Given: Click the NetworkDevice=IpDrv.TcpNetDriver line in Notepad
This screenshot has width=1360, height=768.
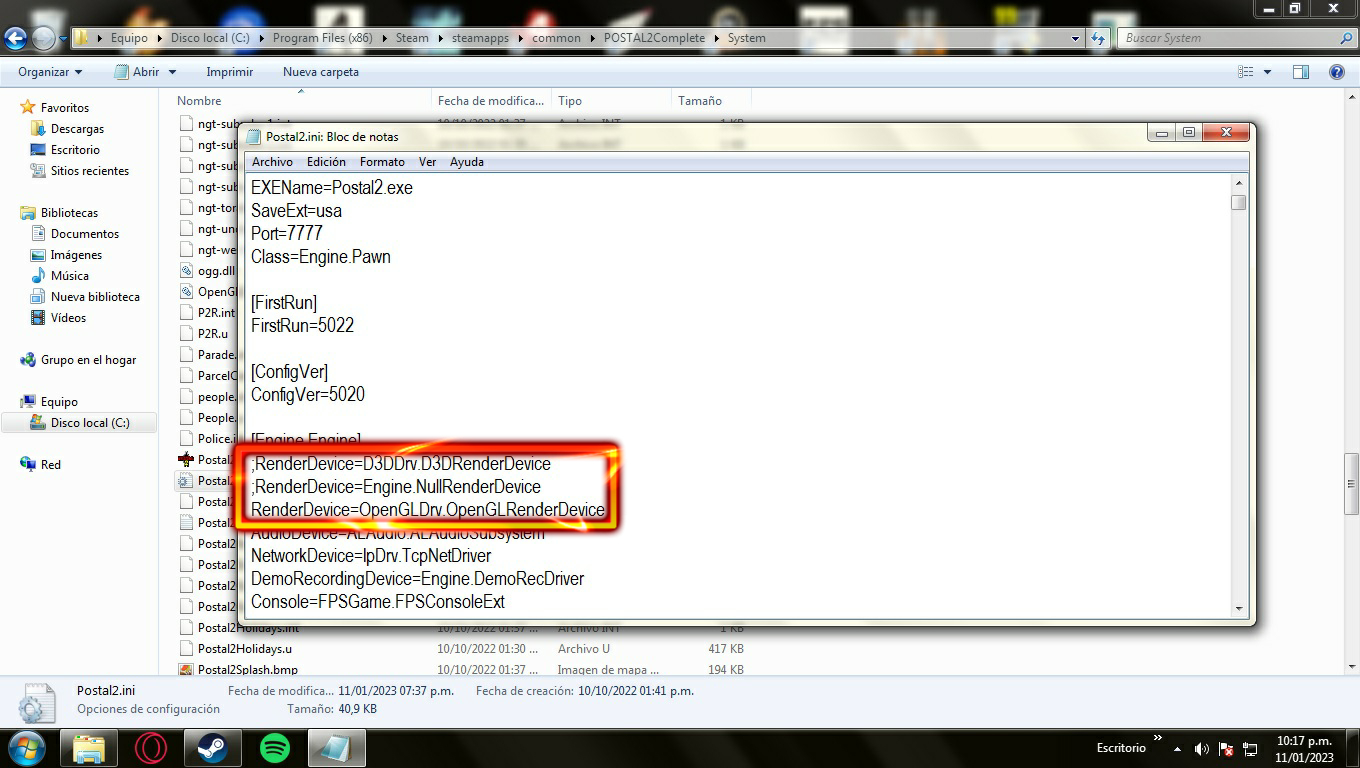Looking at the screenshot, I should click(x=371, y=556).
